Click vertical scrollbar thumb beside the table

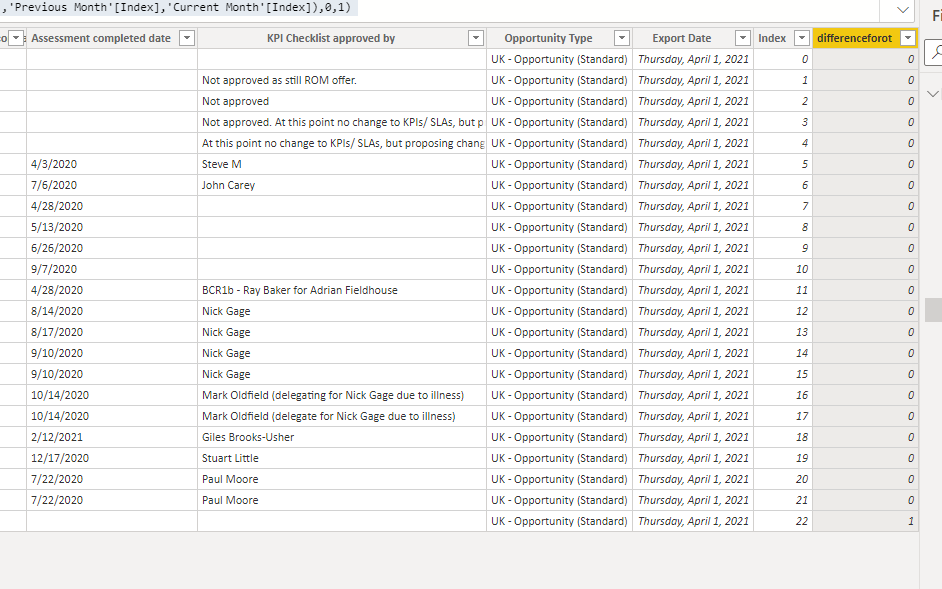point(934,310)
